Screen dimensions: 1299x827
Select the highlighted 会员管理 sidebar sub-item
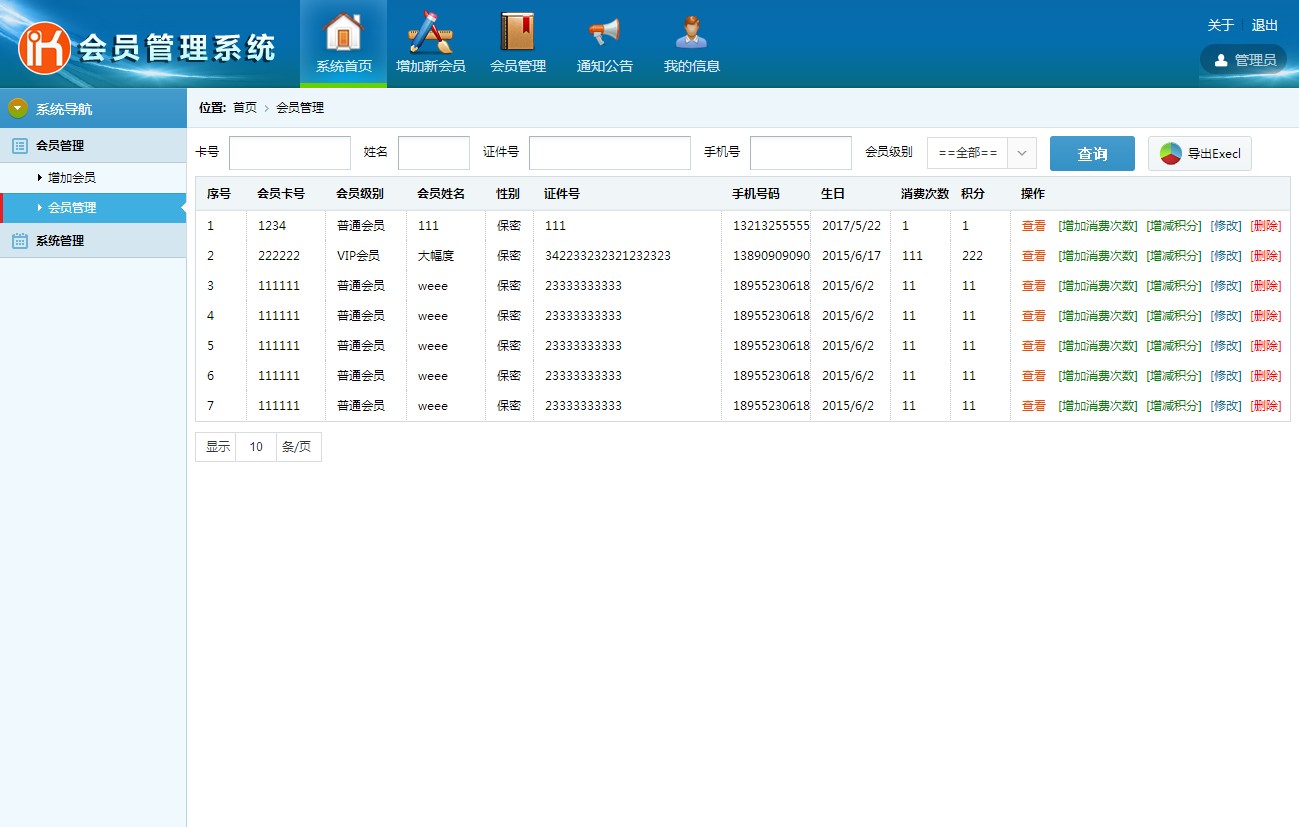72,208
